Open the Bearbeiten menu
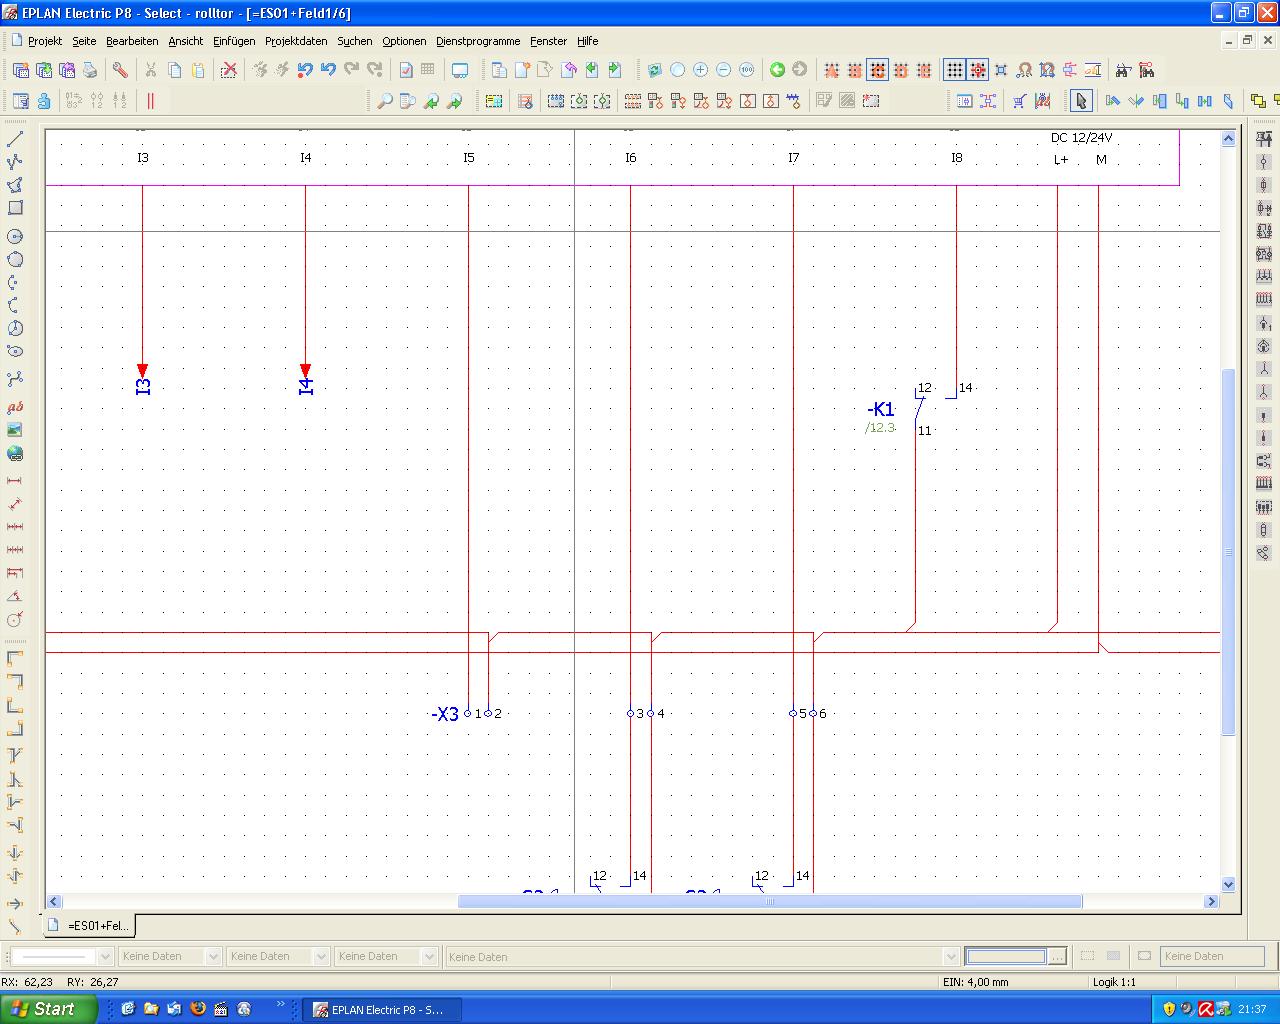1280x1024 pixels. (x=132, y=41)
